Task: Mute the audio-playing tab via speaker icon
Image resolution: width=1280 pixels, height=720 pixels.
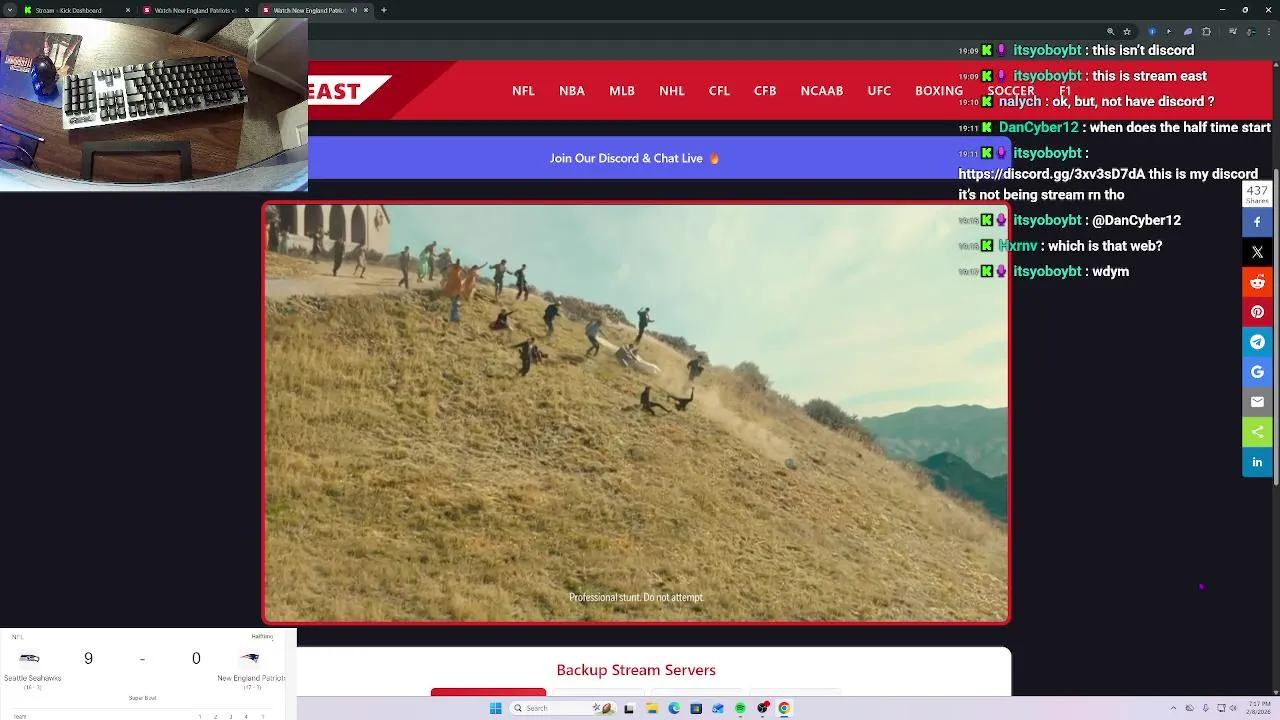Action: tap(354, 10)
